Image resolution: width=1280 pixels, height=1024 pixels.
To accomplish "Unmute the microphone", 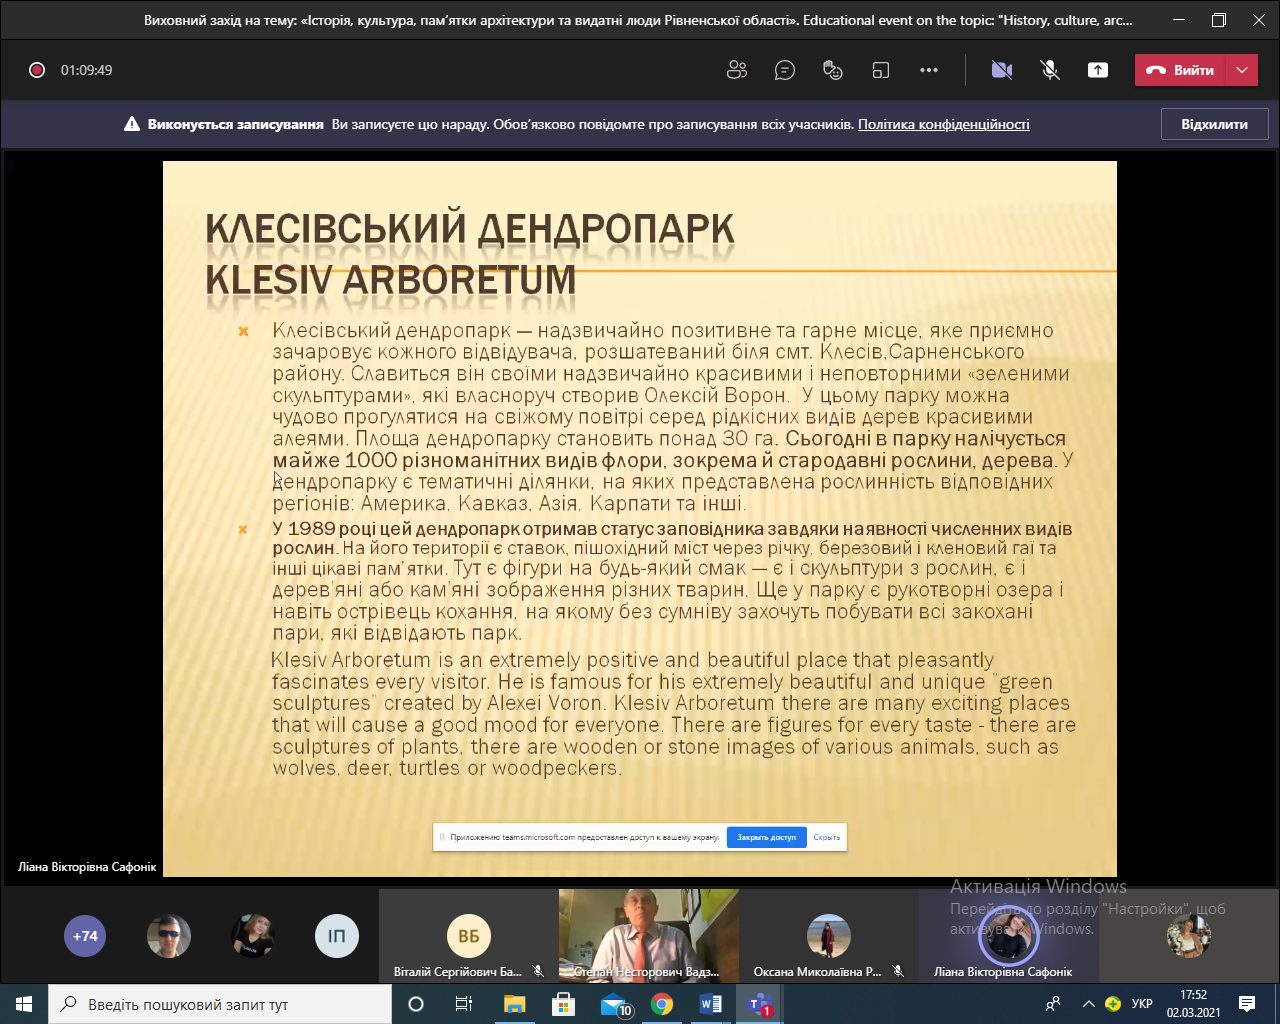I will [x=1049, y=70].
